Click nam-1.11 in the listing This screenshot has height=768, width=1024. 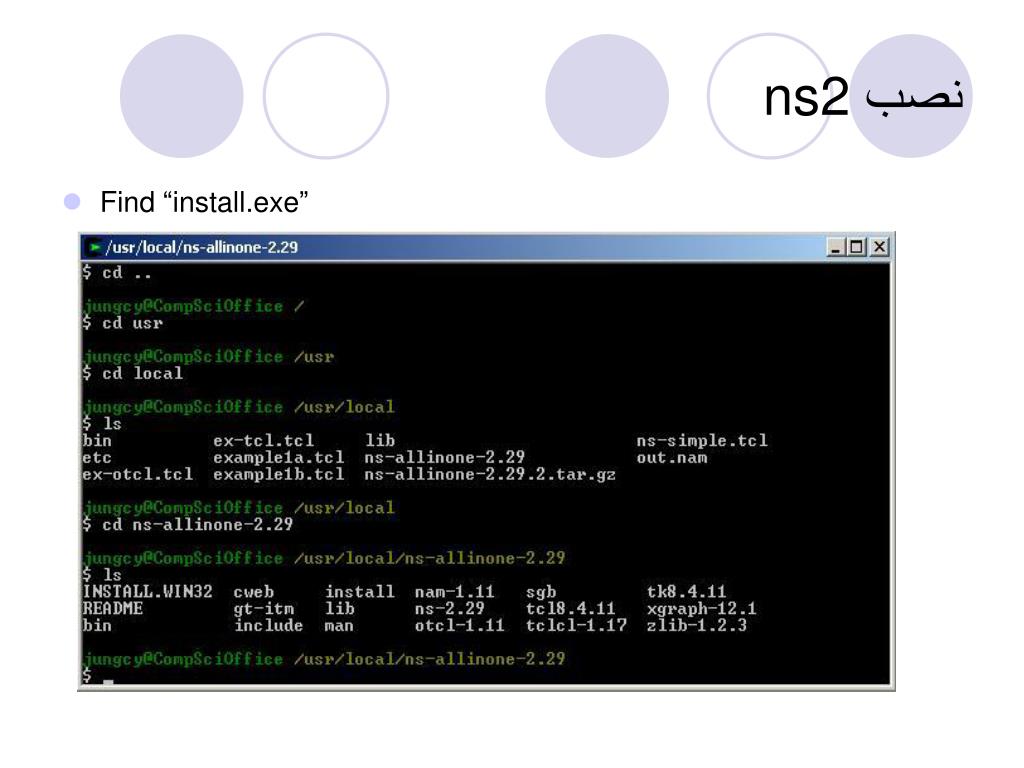tap(455, 592)
